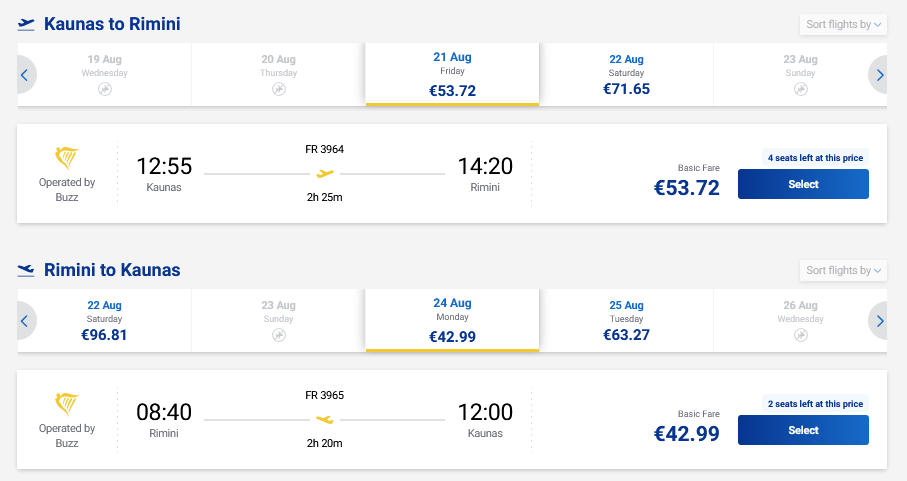Click the no-flight icon under 26 Aug Wednesday
This screenshot has width=907, height=481.
800,335
